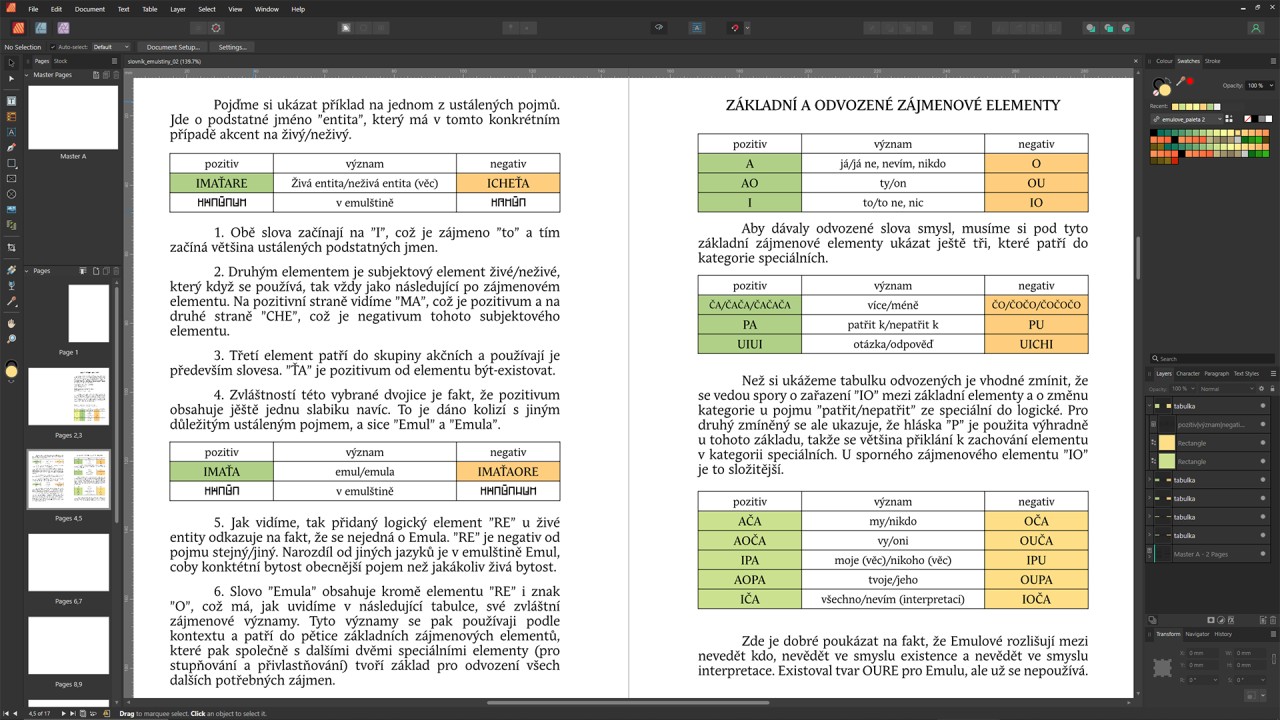Select the Pages 6,7 thumbnail
The height and width of the screenshot is (720, 1280).
tap(69, 562)
